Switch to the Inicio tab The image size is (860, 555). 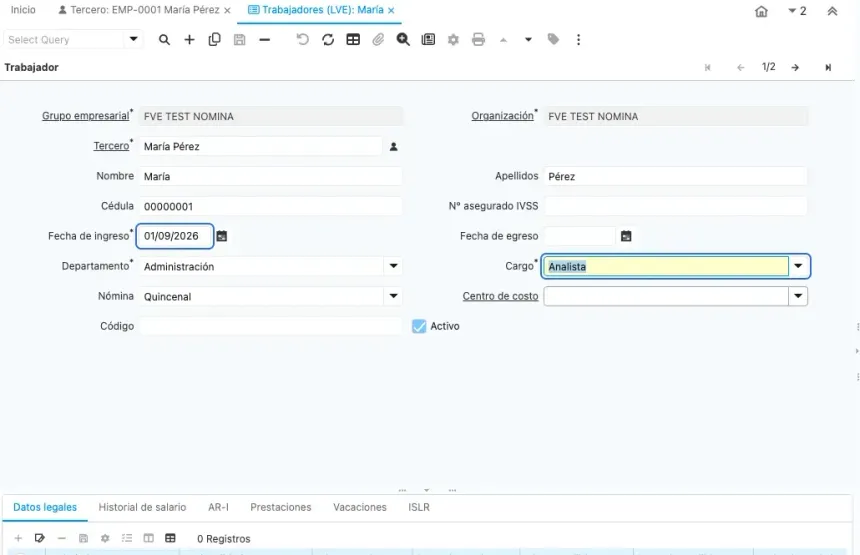[x=23, y=10]
